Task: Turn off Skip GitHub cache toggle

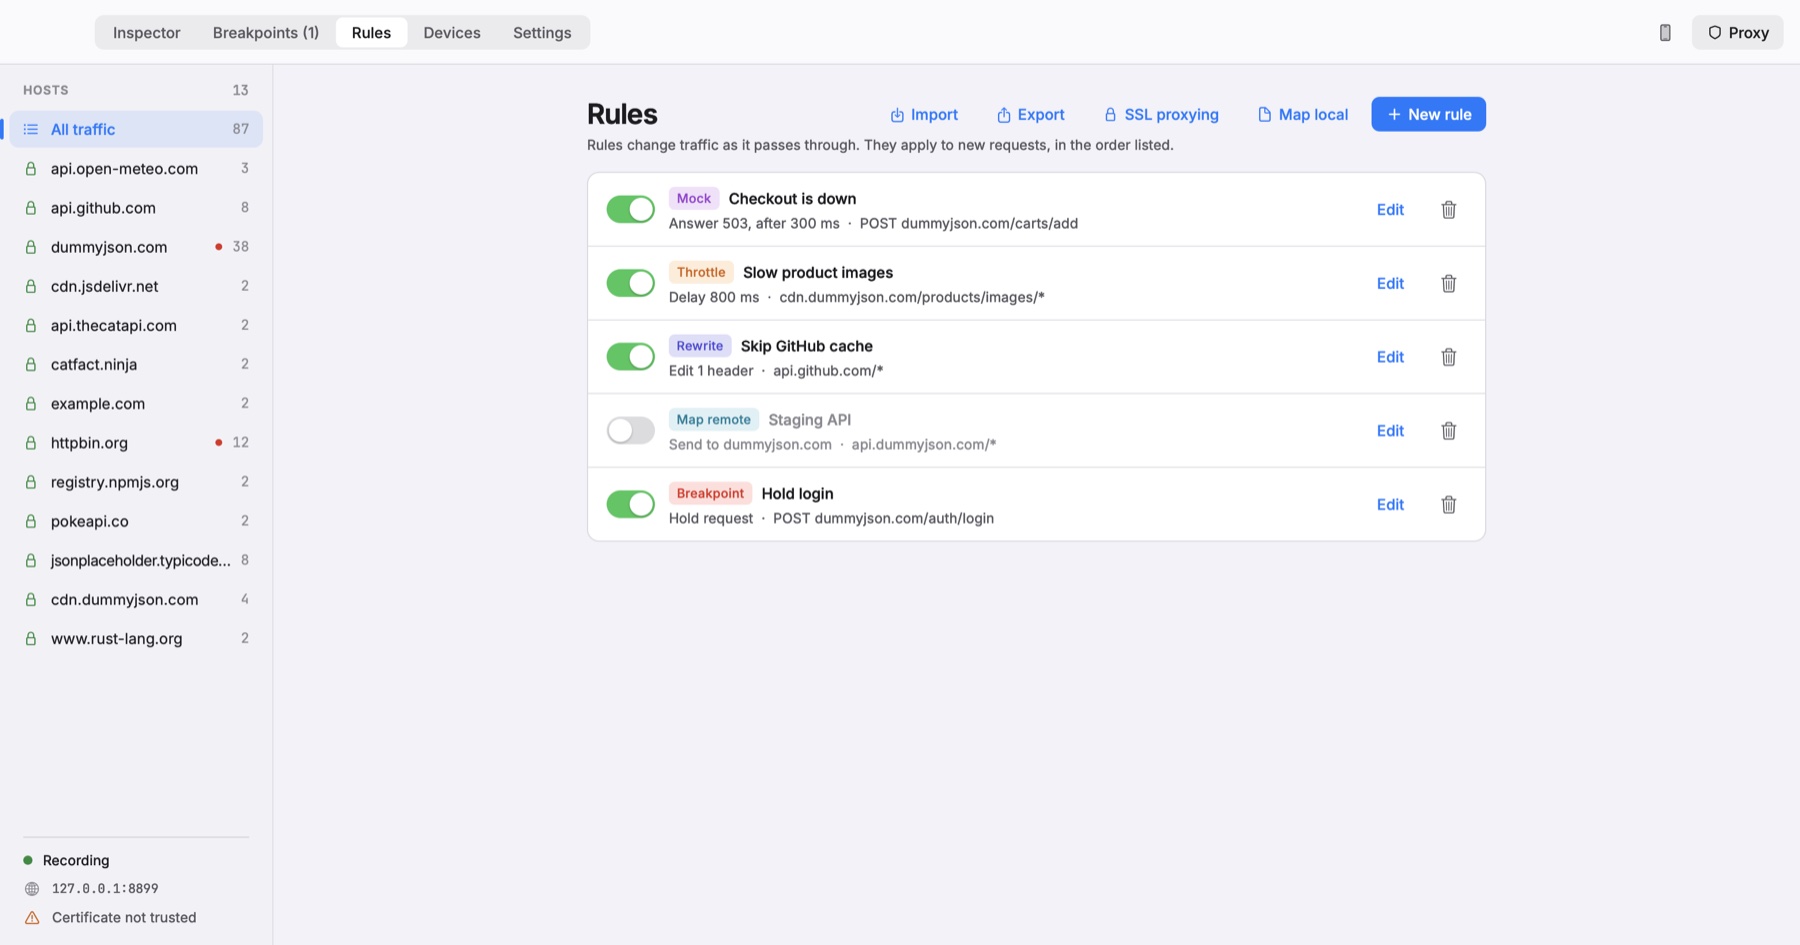Action: click(630, 357)
